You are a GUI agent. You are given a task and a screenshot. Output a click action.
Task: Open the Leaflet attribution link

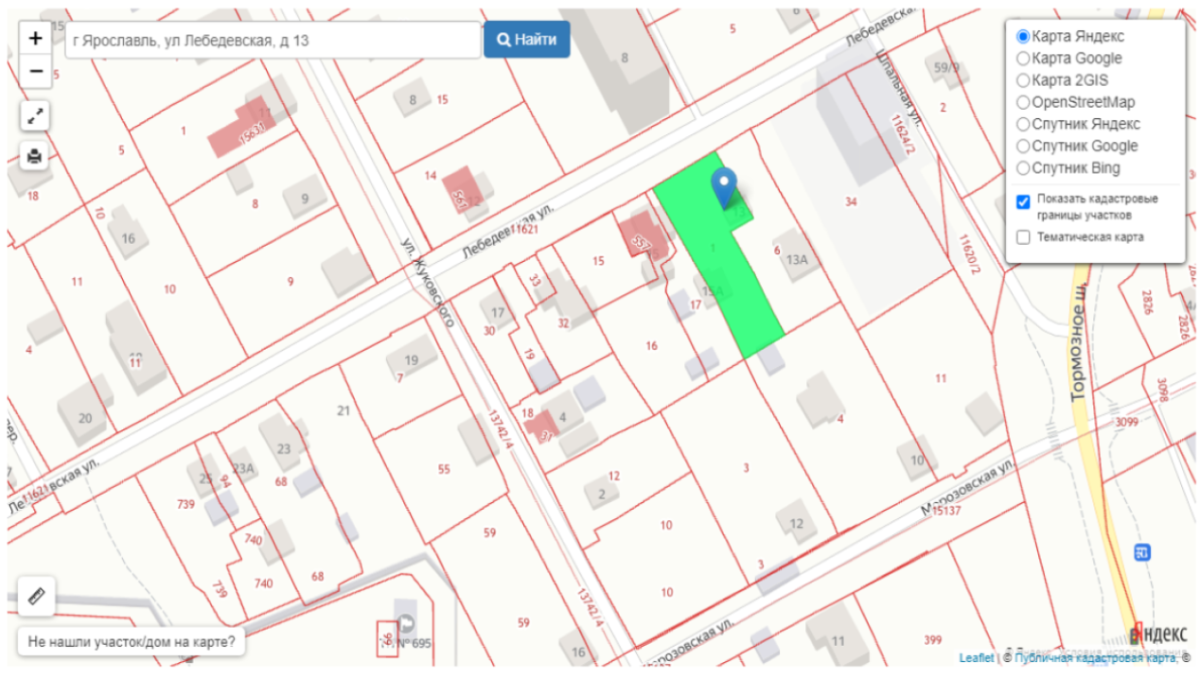coord(976,657)
